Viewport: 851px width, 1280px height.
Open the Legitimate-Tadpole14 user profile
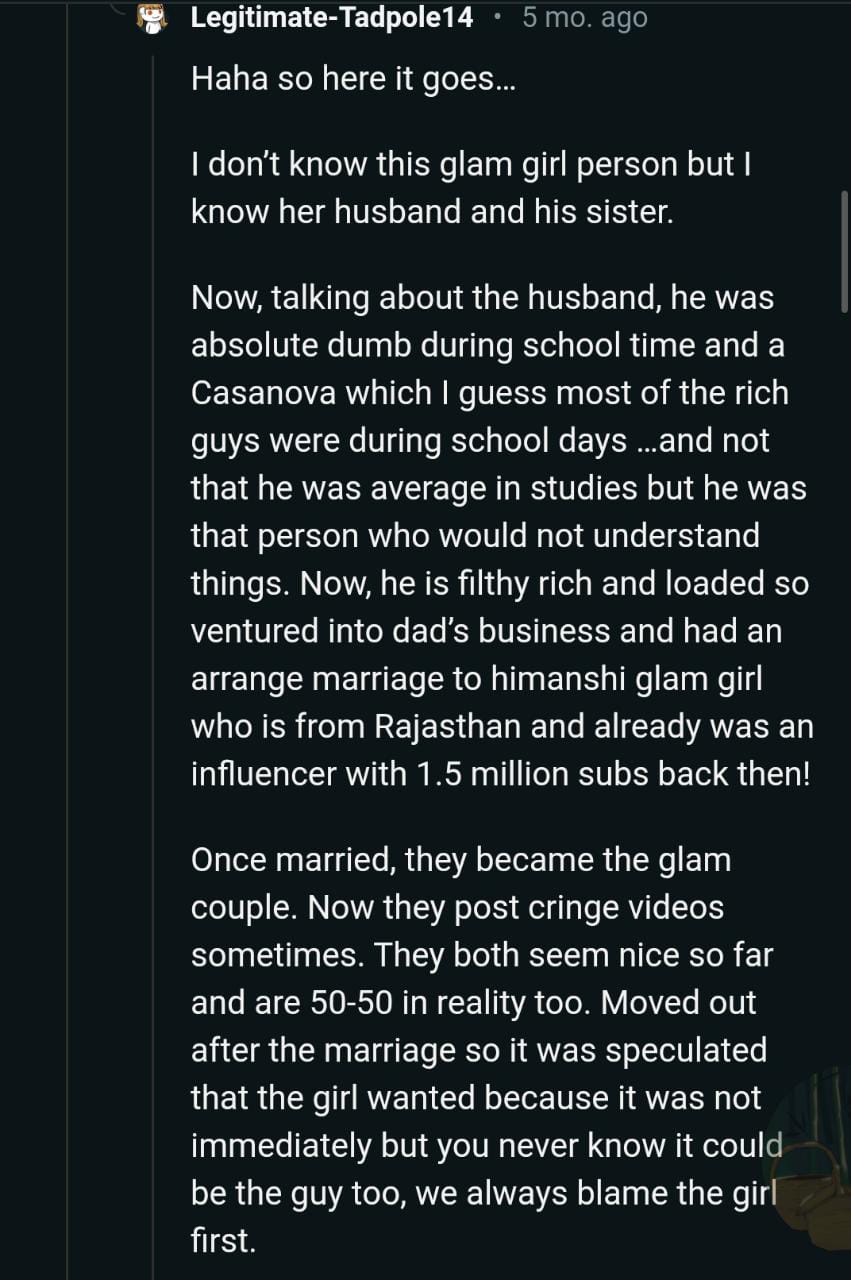[331, 17]
